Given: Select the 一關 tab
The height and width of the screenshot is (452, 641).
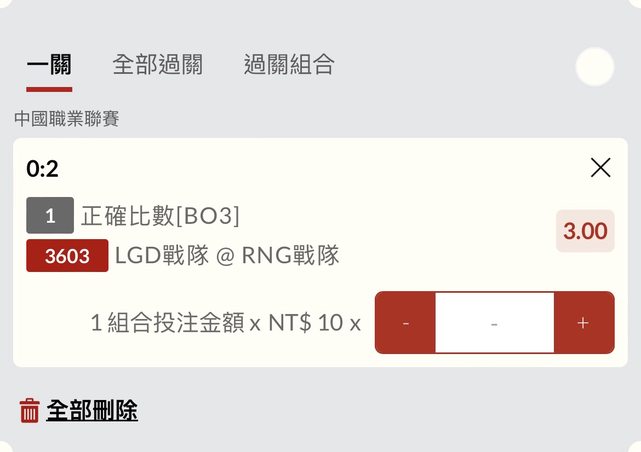Looking at the screenshot, I should 49,66.
